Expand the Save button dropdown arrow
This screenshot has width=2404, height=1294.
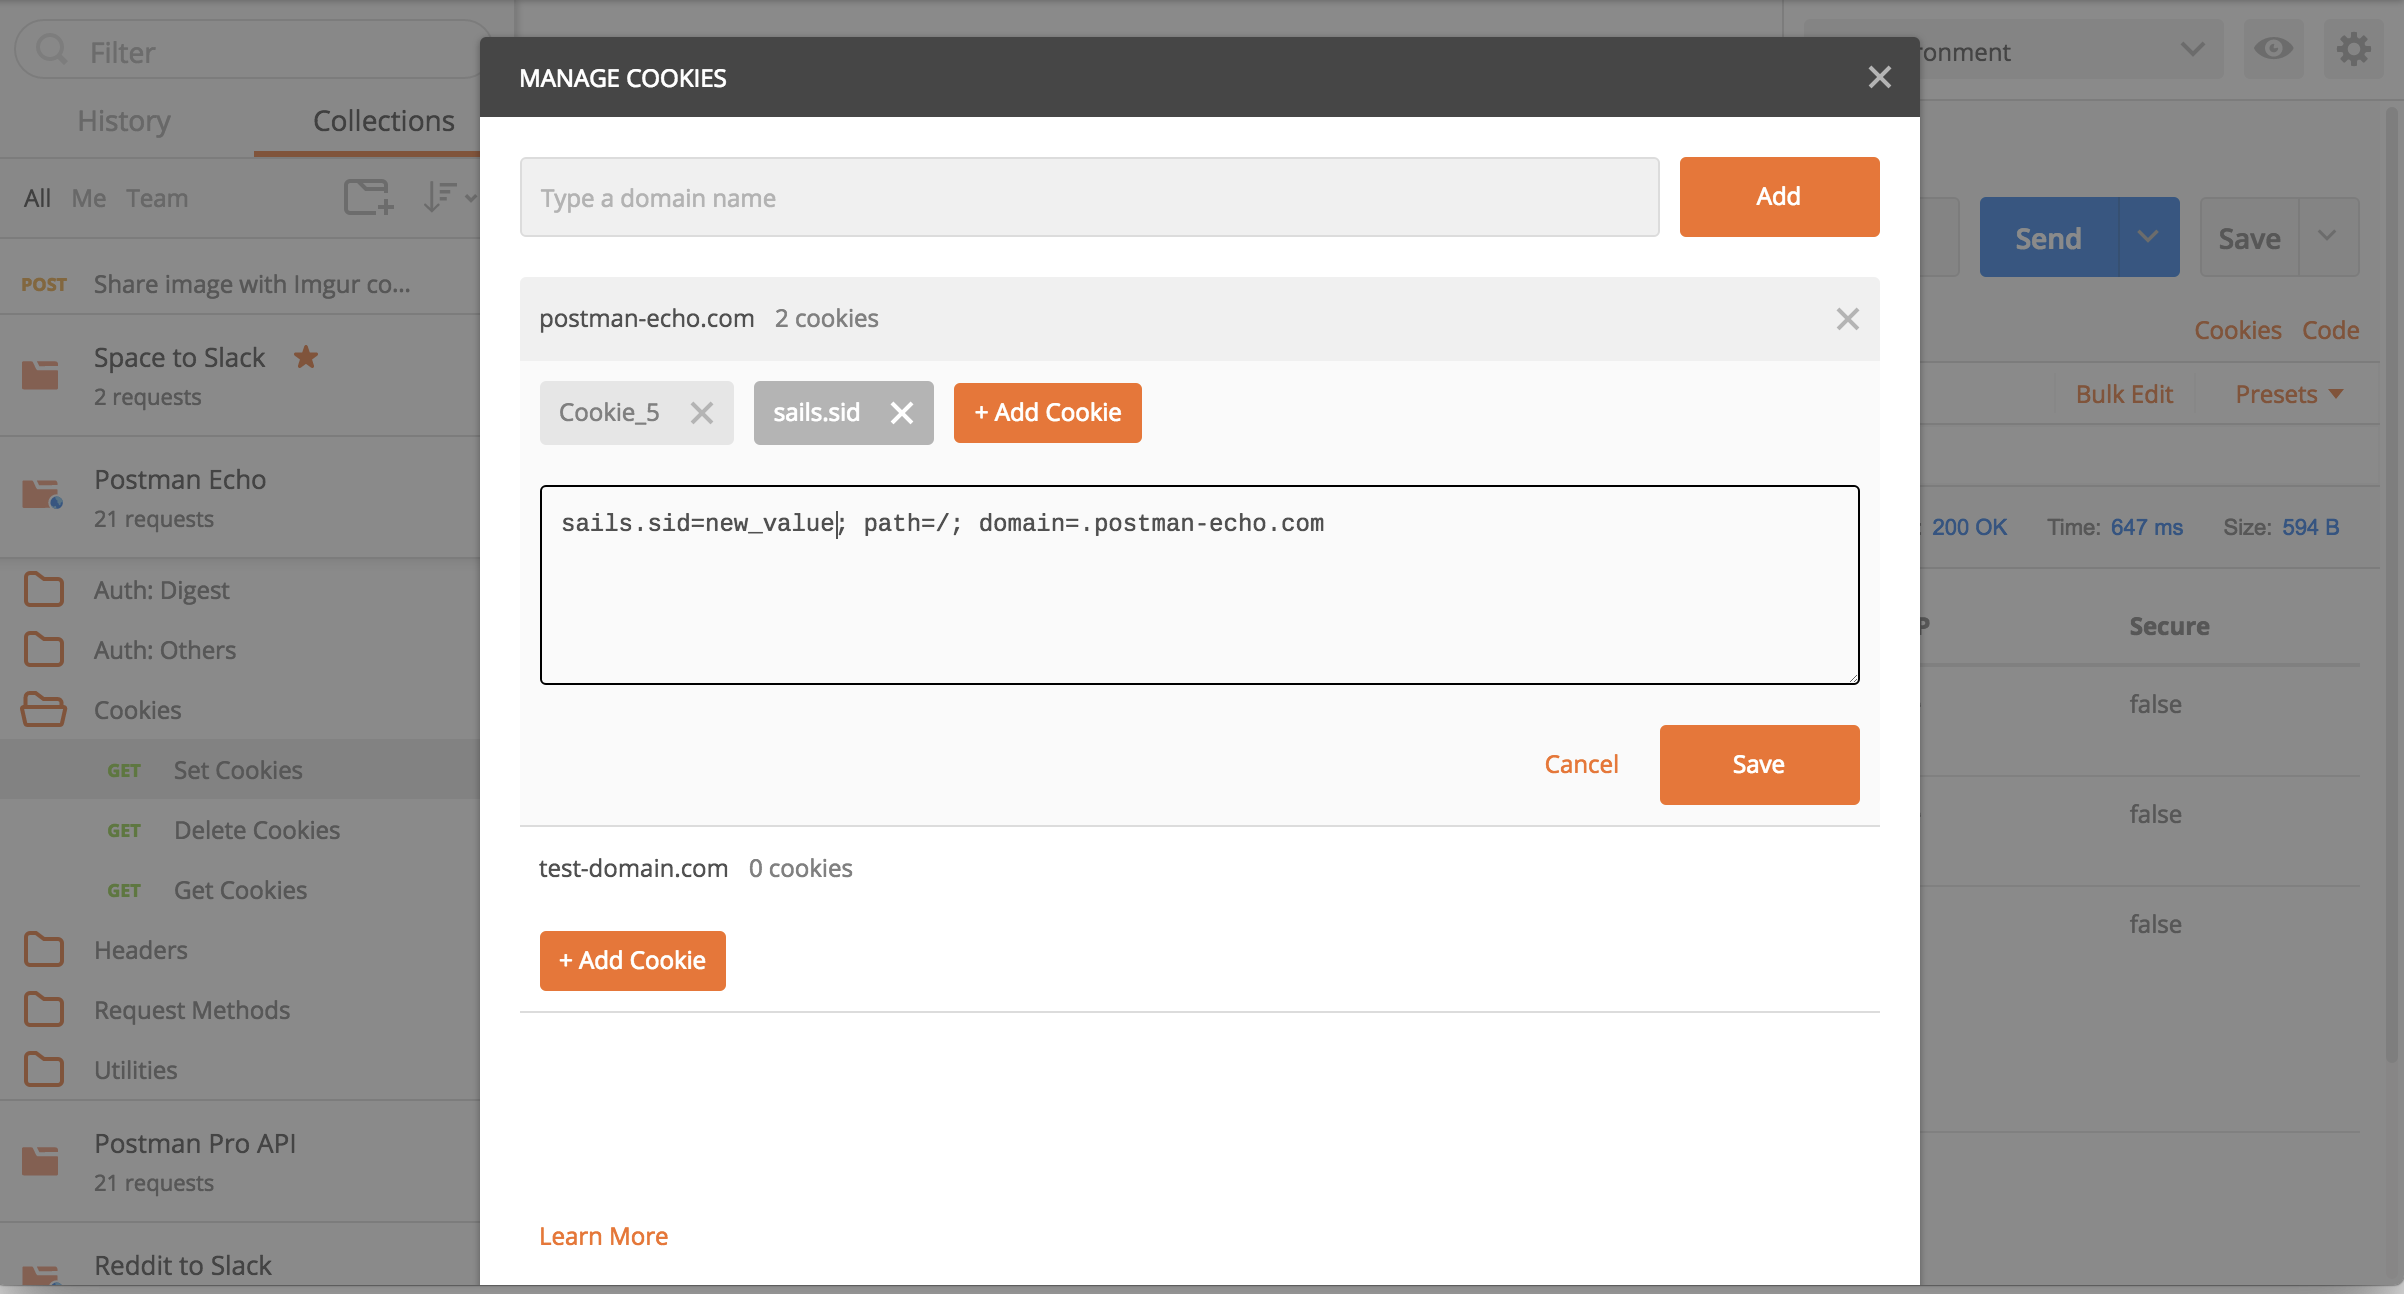2328,237
